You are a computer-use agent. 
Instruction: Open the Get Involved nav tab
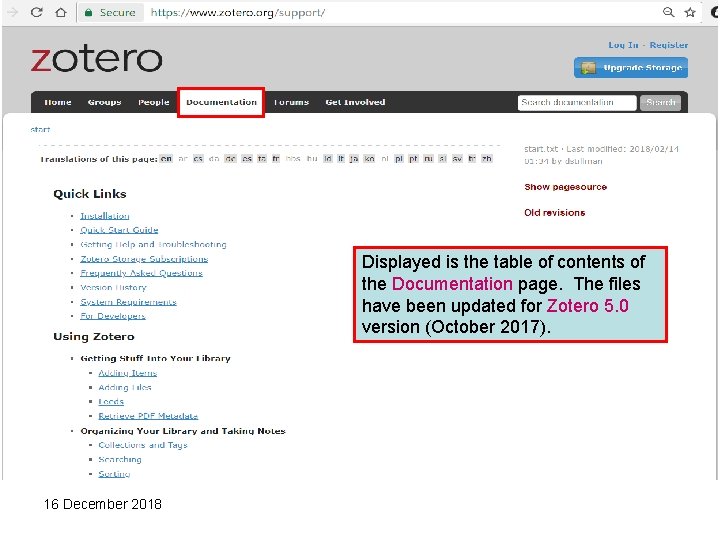point(355,102)
